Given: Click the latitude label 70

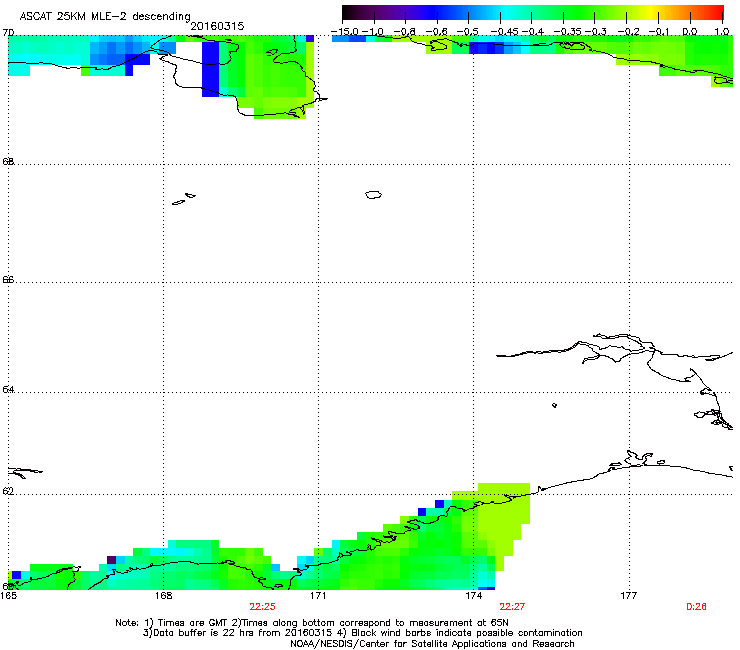Looking at the screenshot, I should 8,33.
